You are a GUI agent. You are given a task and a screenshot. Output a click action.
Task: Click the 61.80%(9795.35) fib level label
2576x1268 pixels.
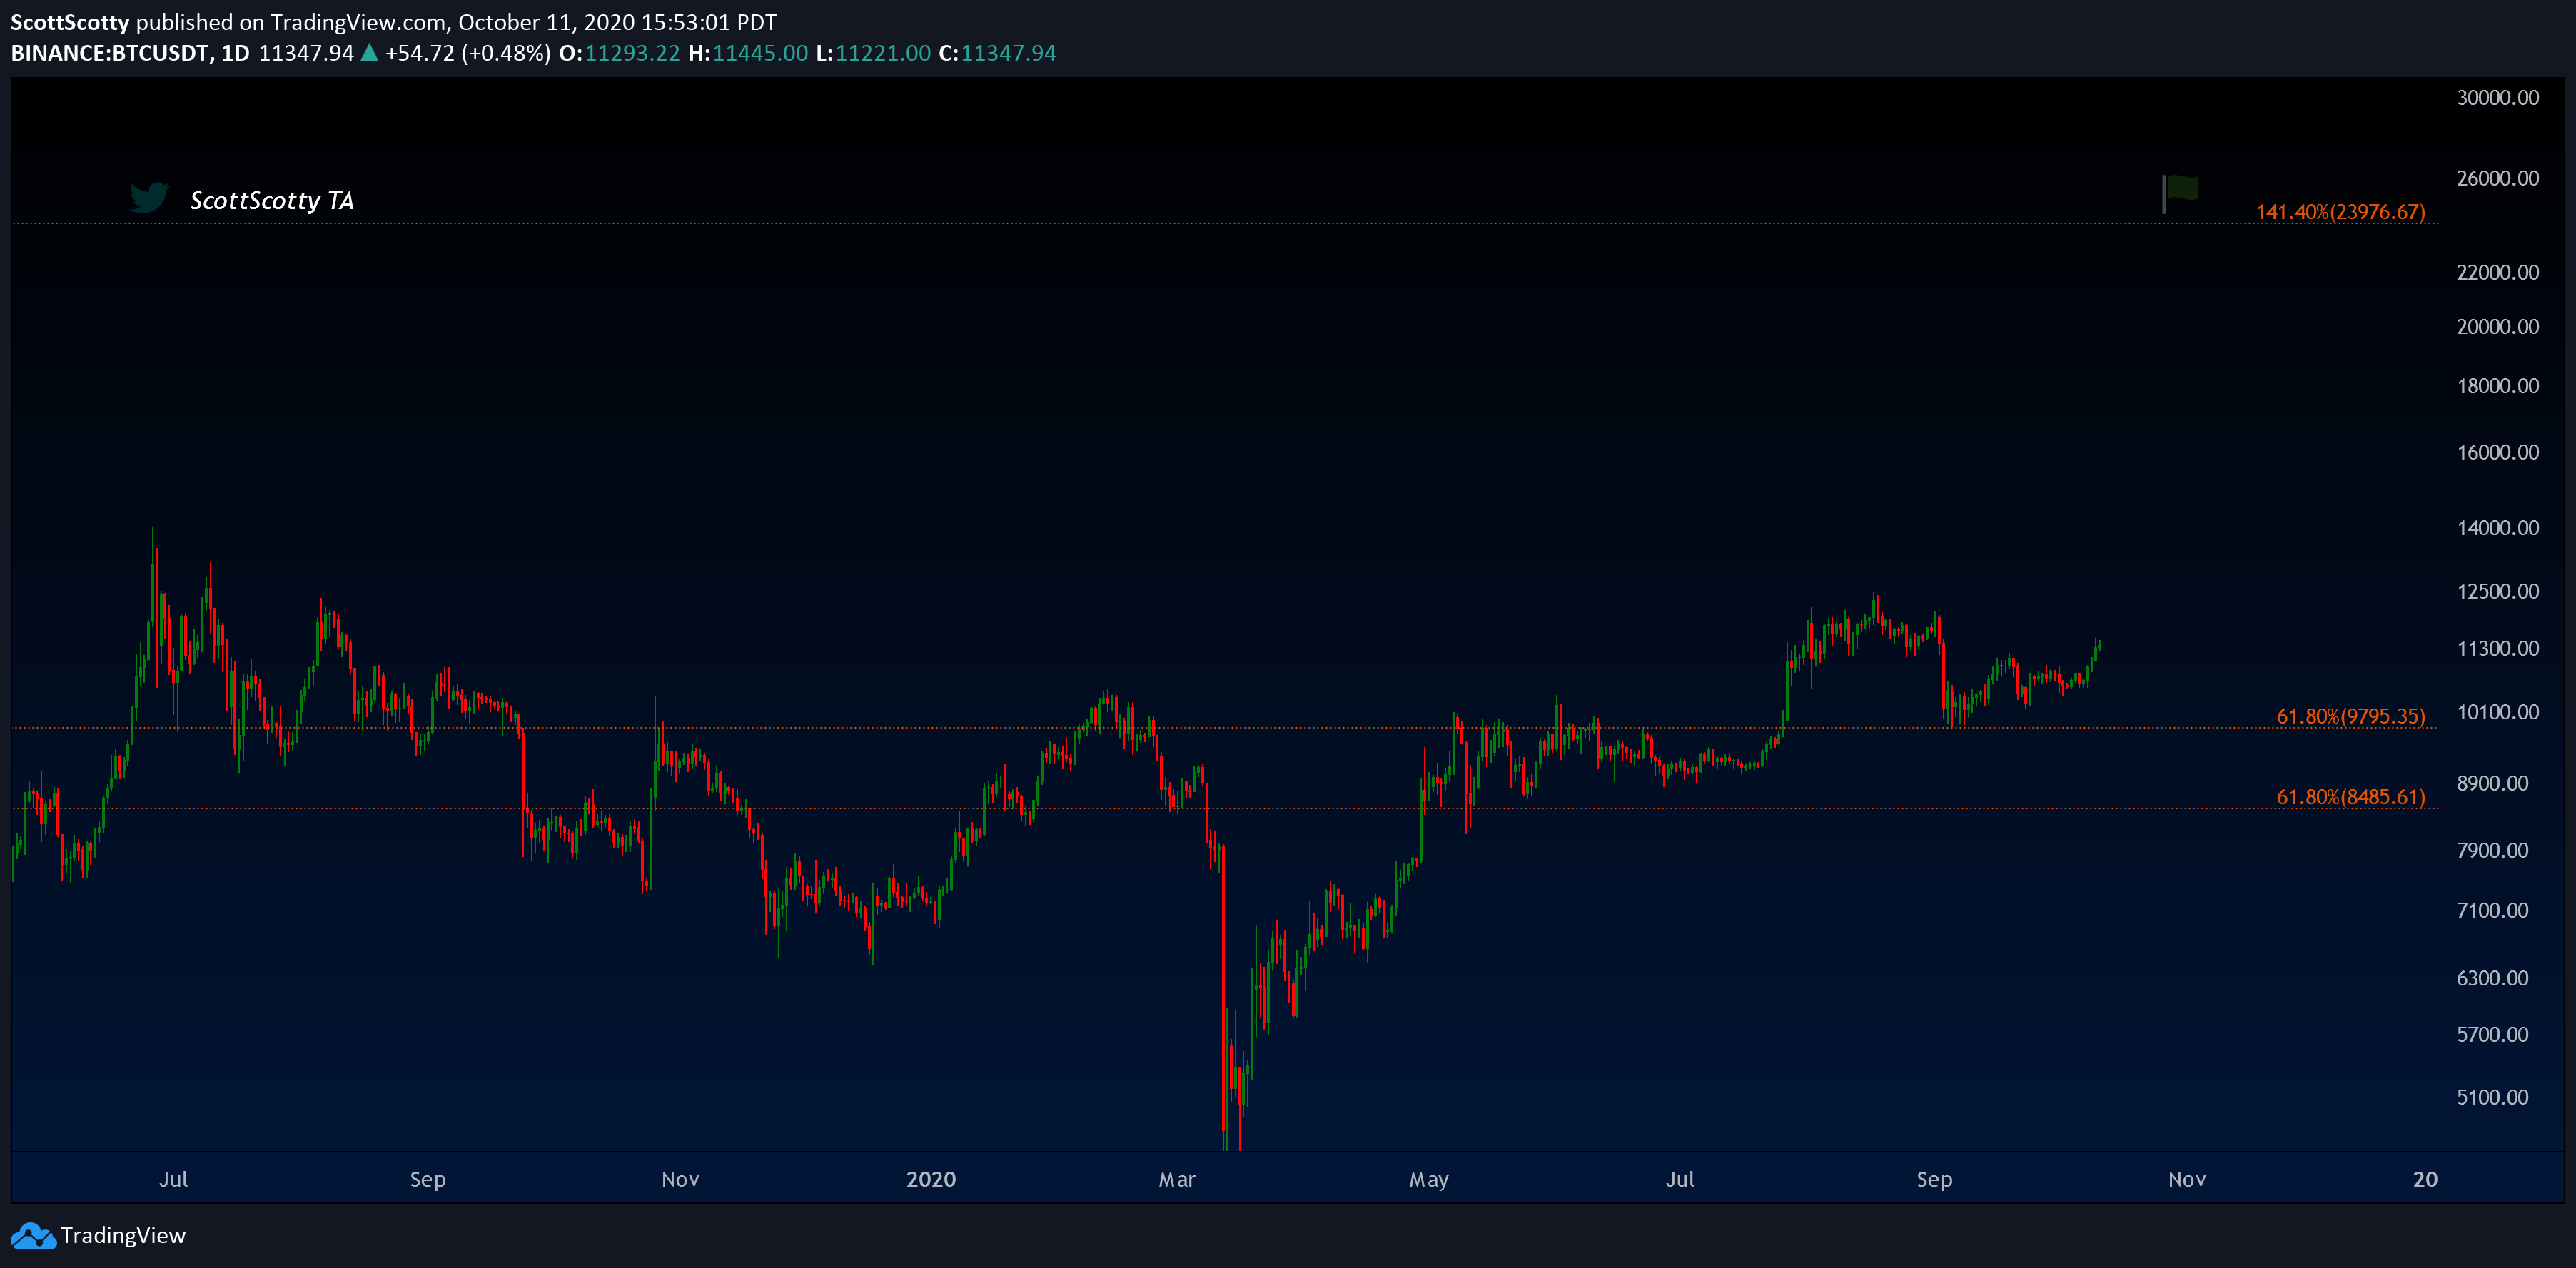2350,716
